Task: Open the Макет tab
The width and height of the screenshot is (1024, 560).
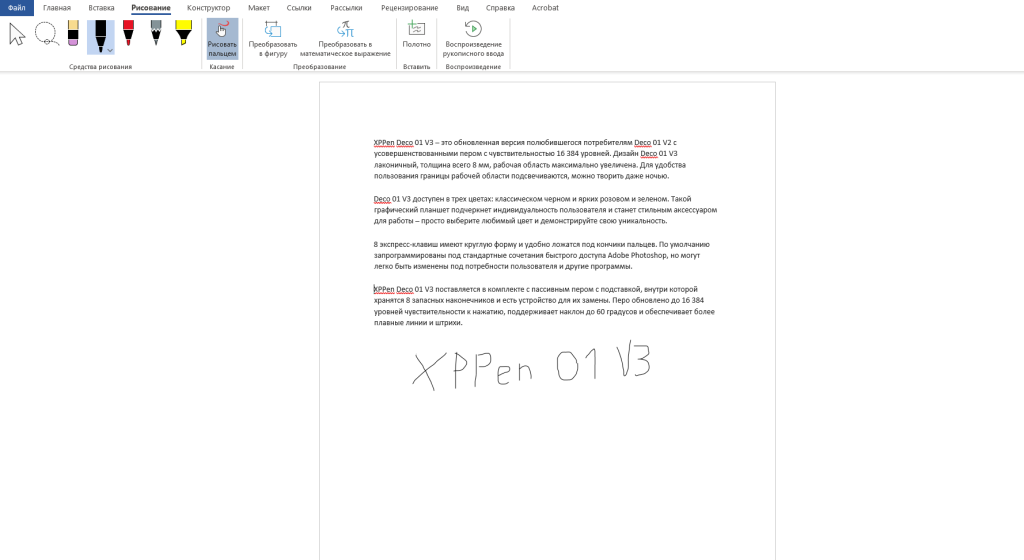Action: tap(259, 8)
